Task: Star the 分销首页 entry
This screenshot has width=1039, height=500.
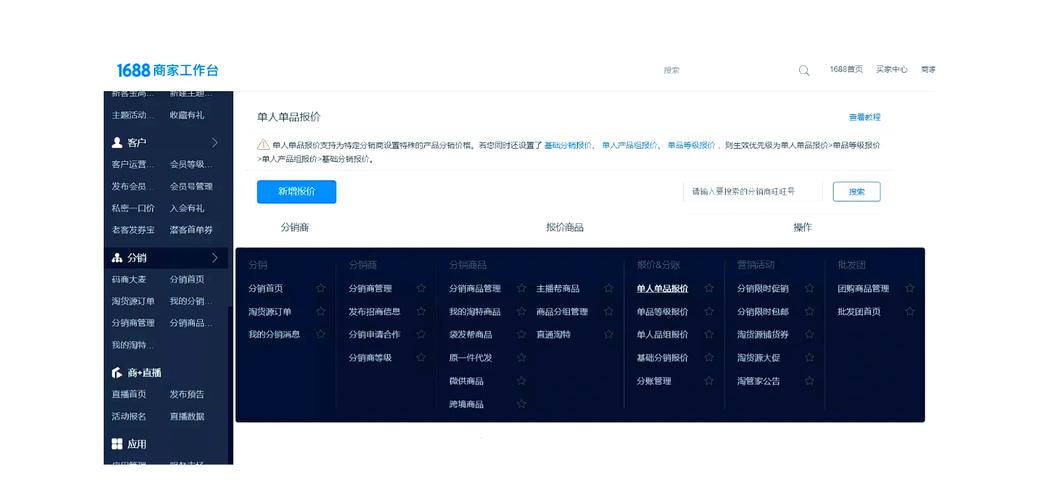Action: [321, 288]
